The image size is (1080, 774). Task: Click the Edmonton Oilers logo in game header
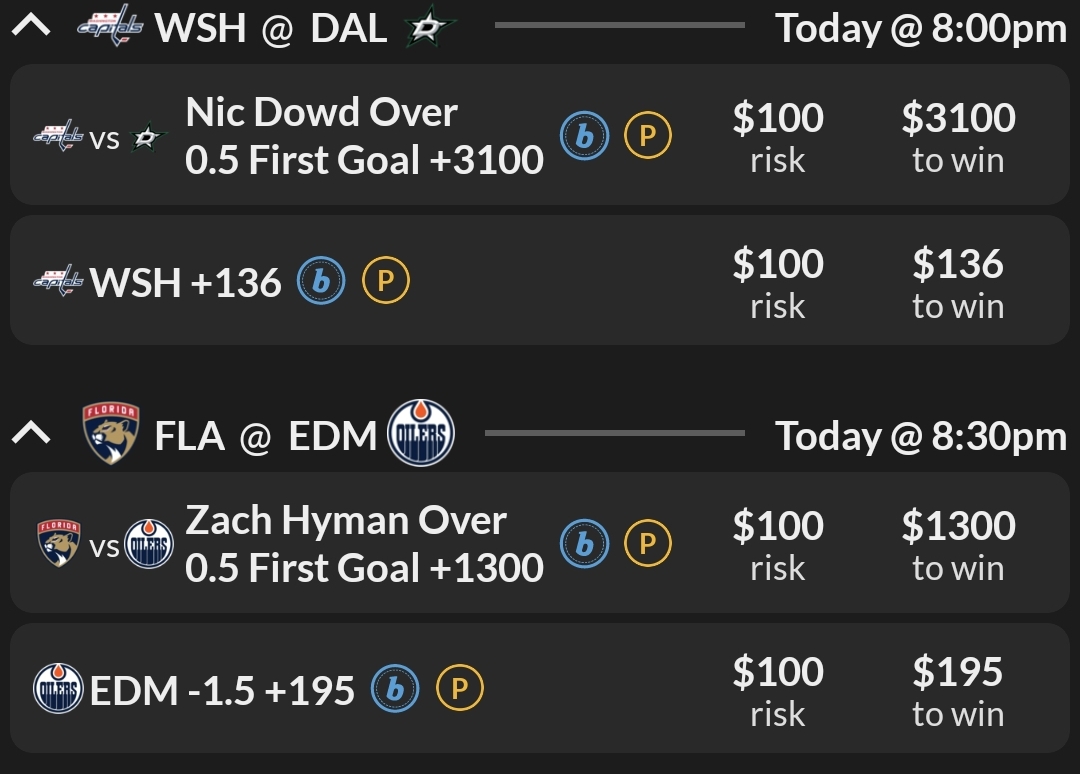[x=420, y=433]
